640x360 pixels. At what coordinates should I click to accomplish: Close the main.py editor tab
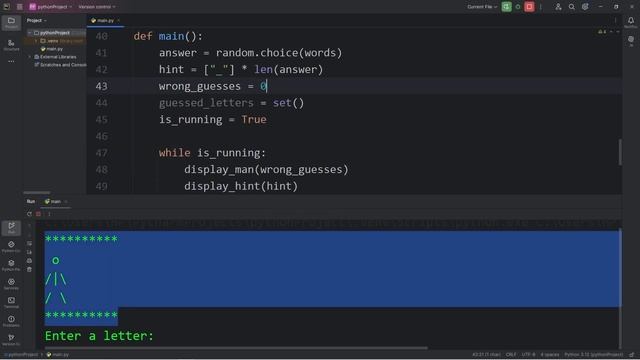pos(119,20)
